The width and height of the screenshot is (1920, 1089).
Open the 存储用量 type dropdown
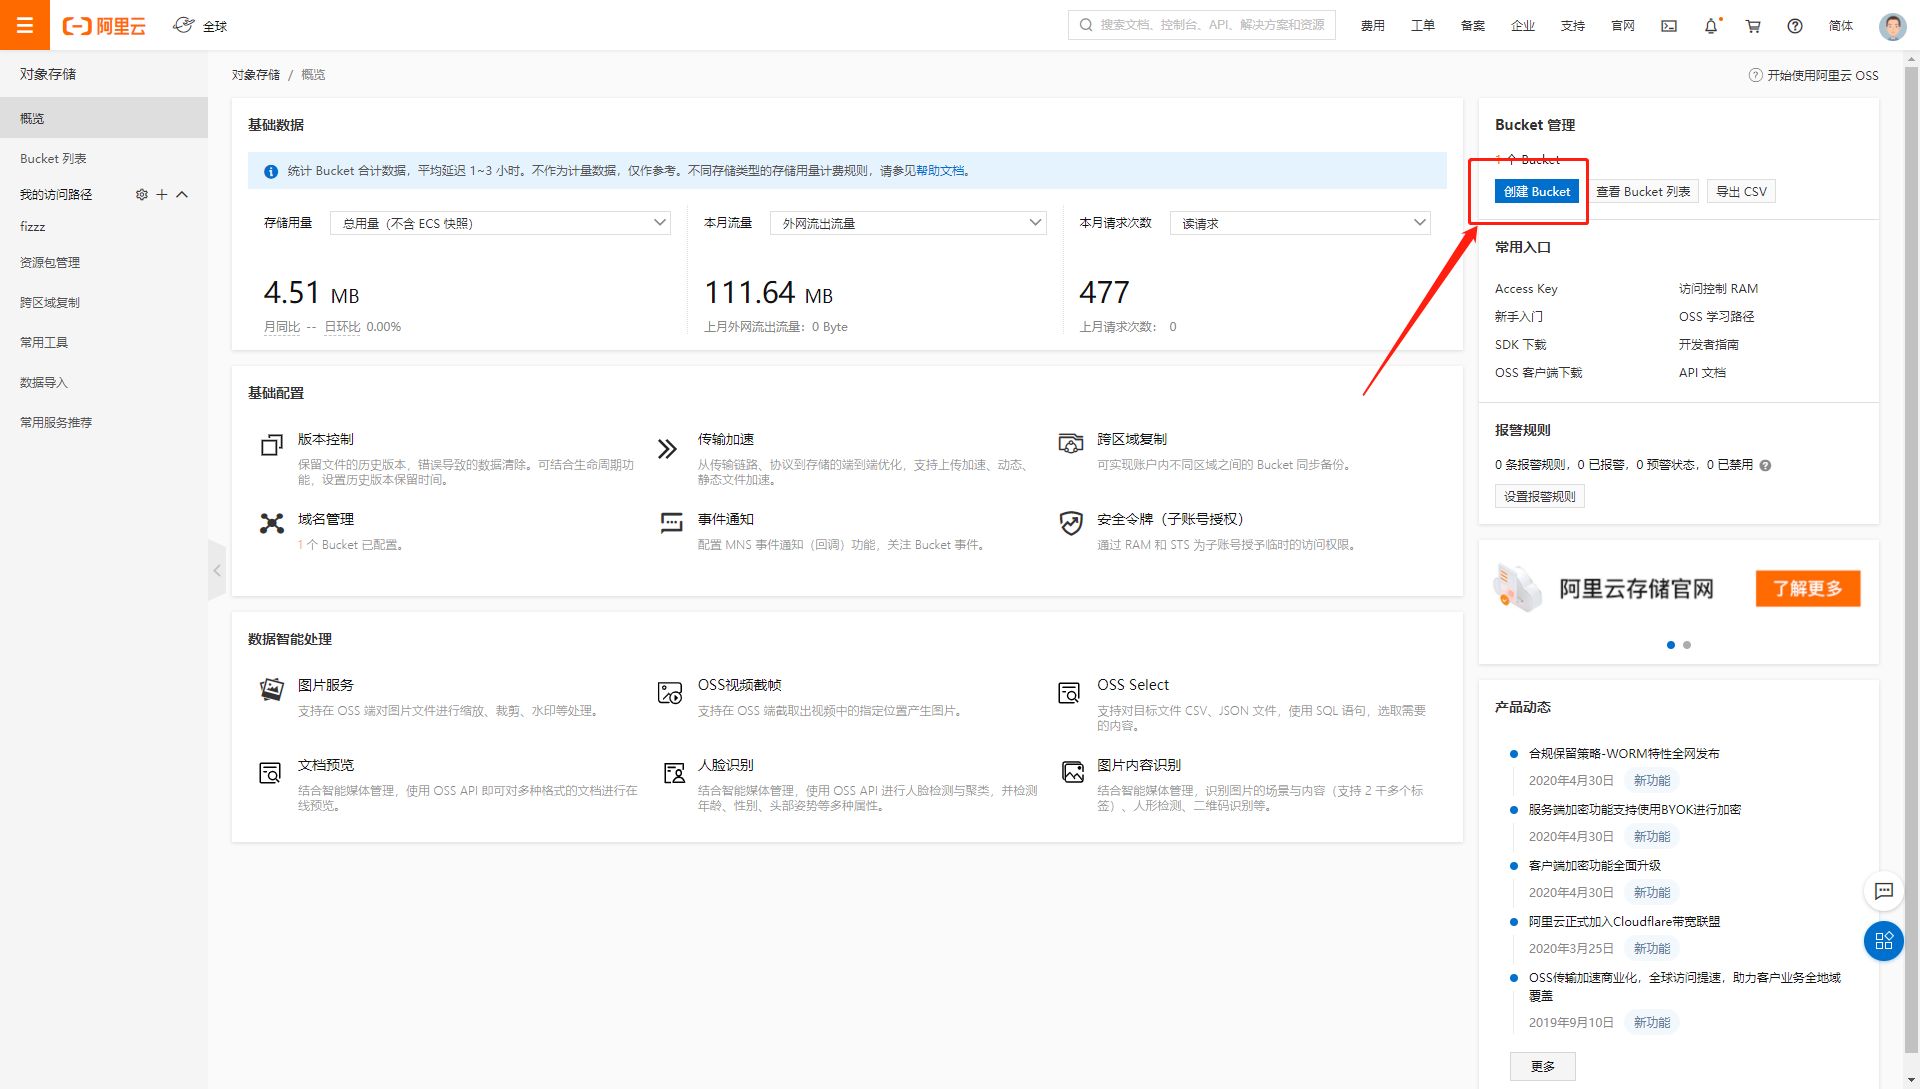point(500,223)
